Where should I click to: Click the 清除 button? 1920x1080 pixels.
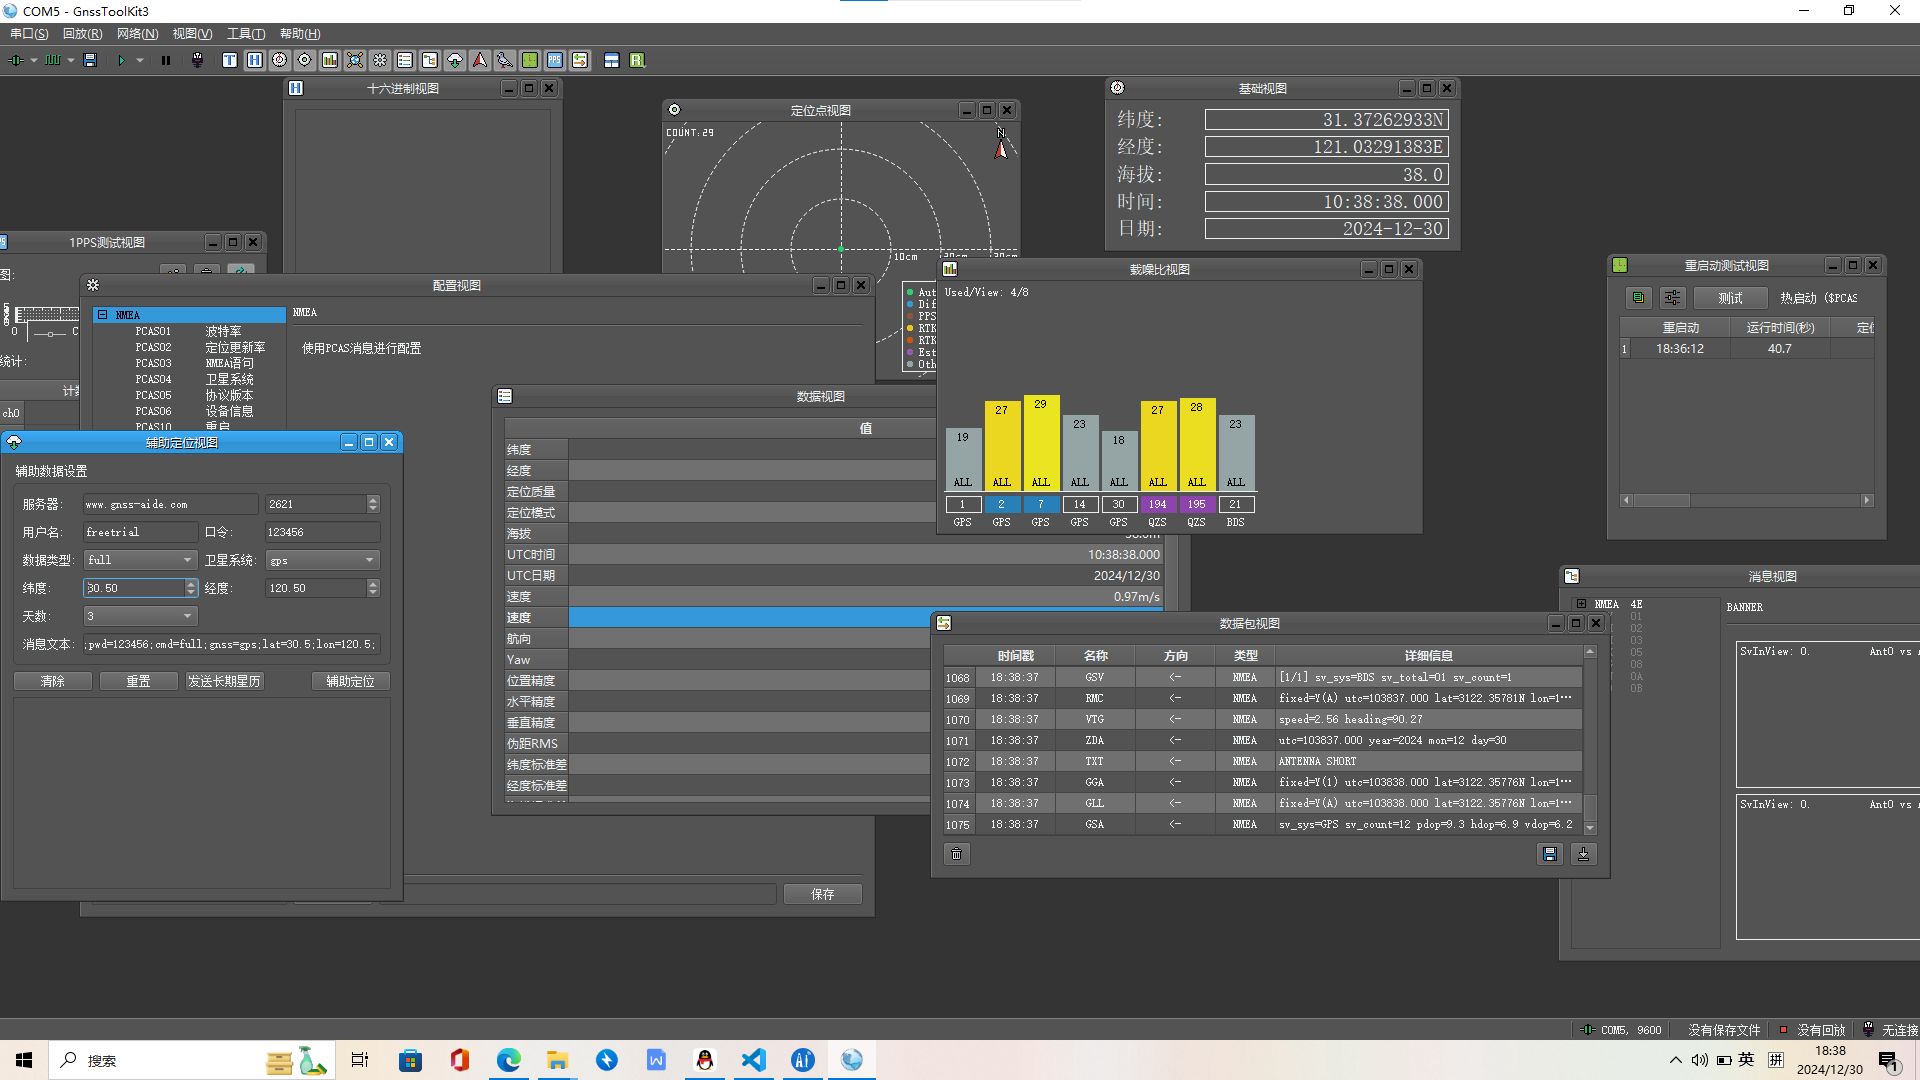point(53,681)
